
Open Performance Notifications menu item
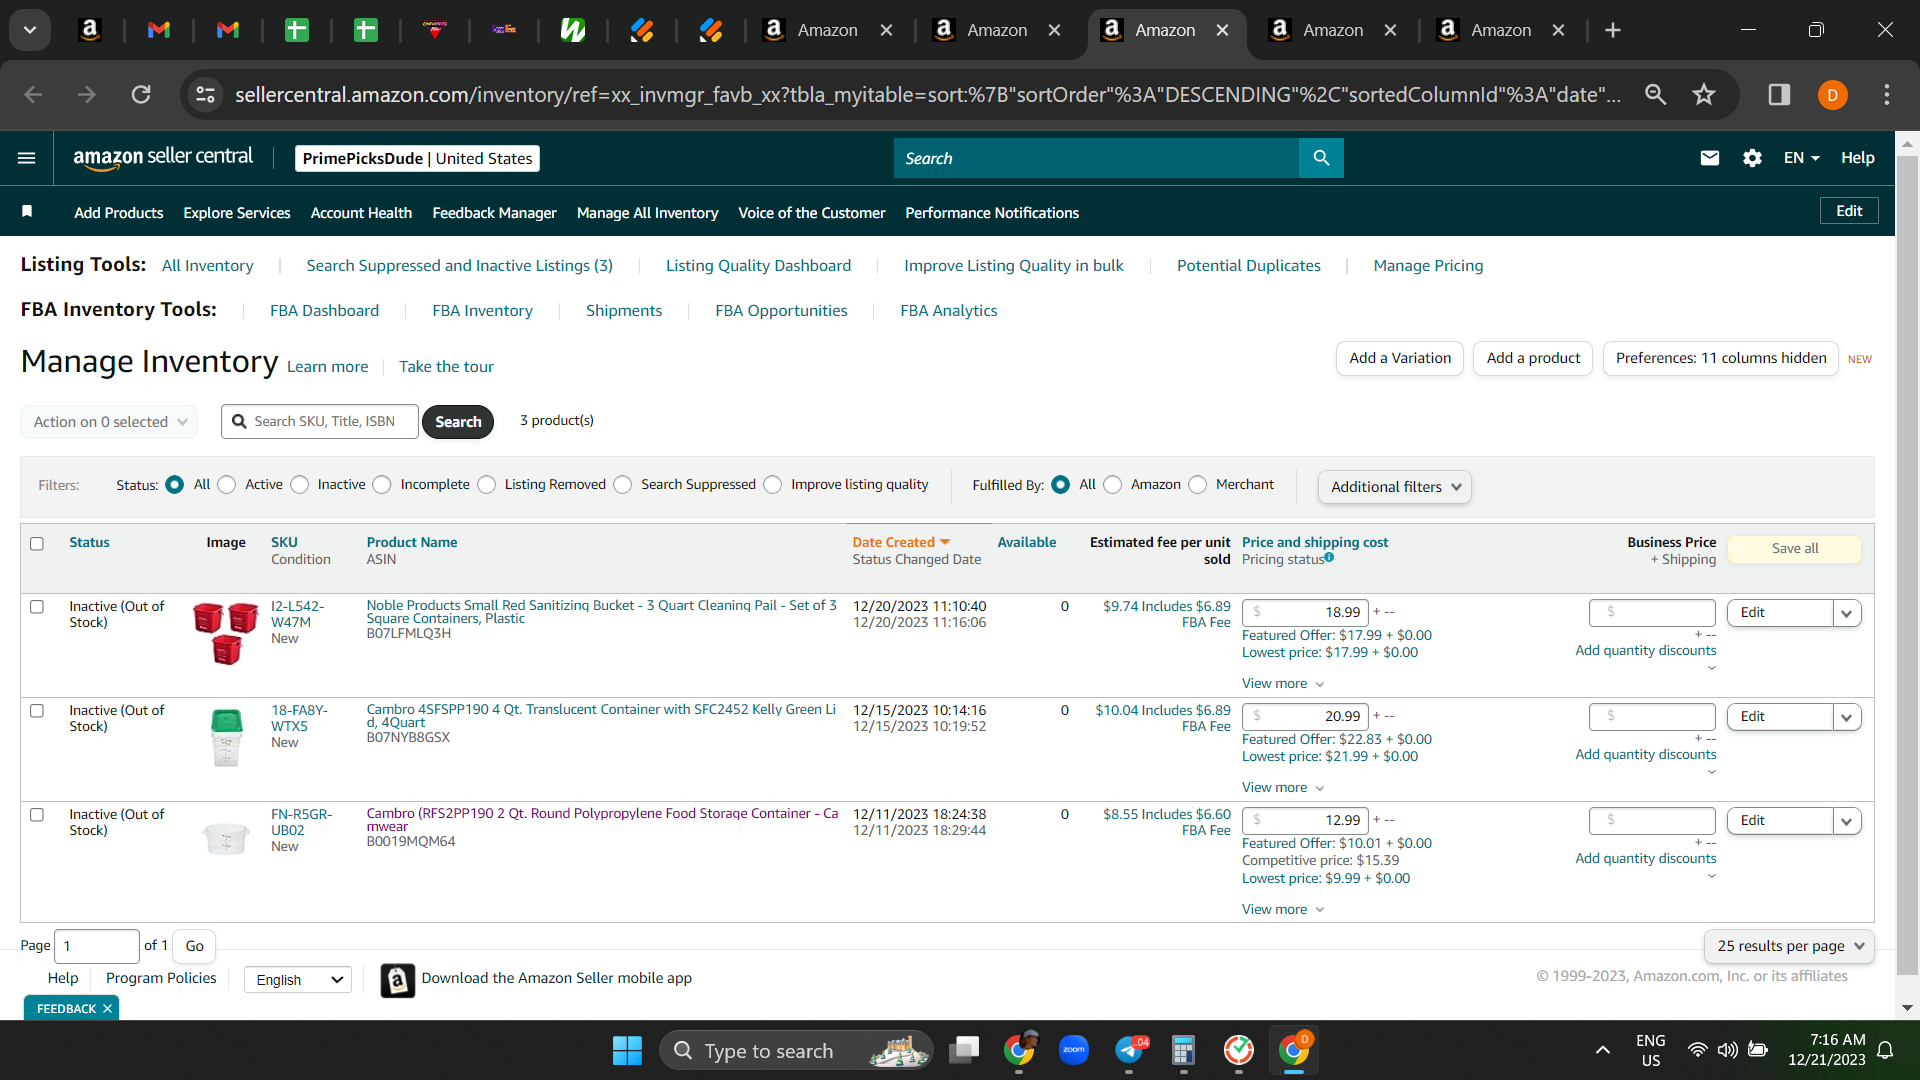point(992,213)
